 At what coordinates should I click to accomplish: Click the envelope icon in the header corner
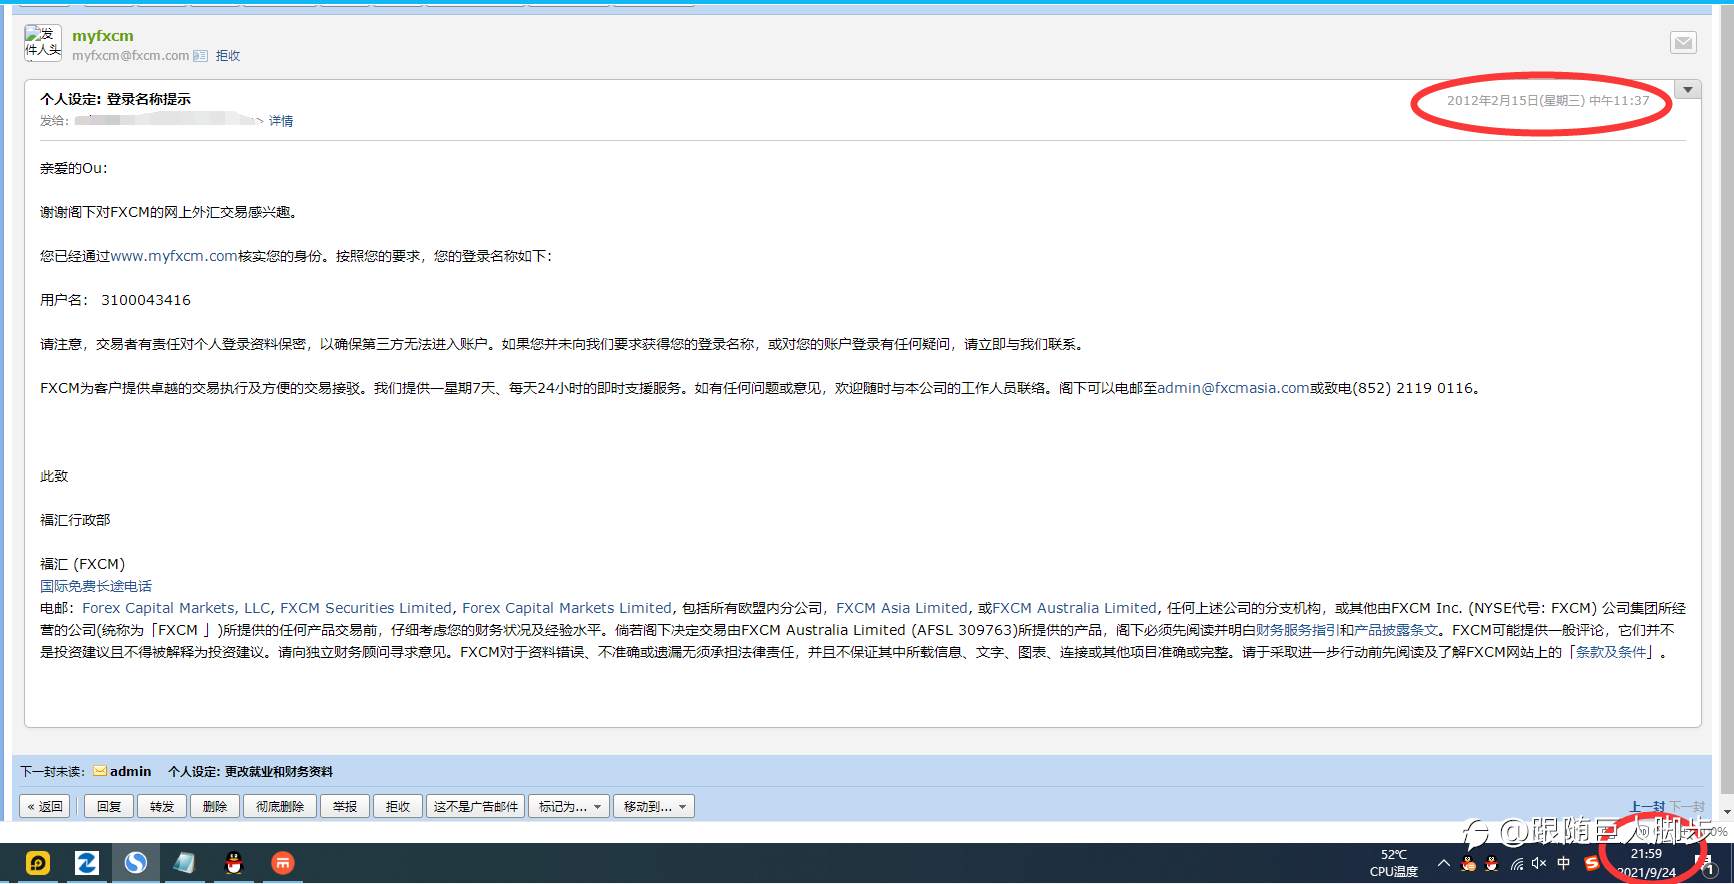pos(1683,42)
